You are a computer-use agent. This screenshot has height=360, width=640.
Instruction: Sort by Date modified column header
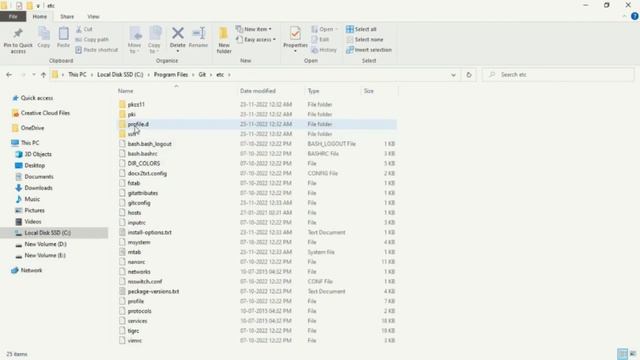(258, 91)
